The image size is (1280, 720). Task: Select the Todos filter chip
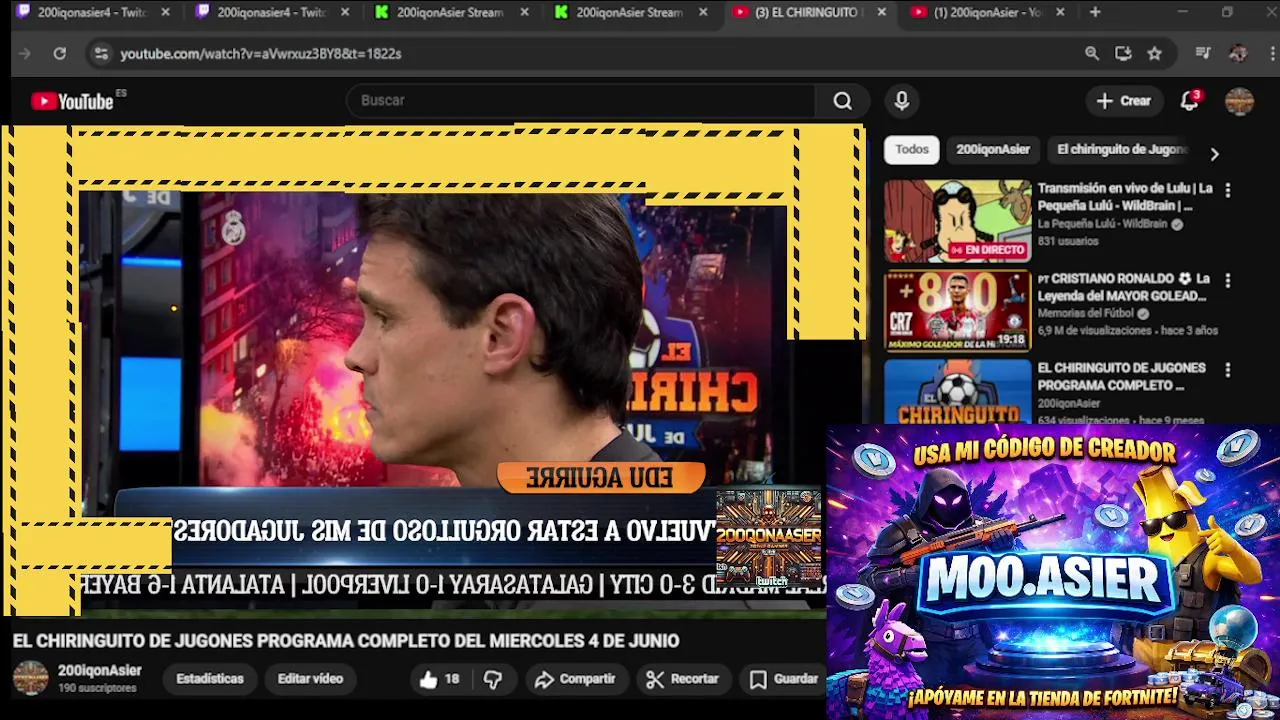911,149
